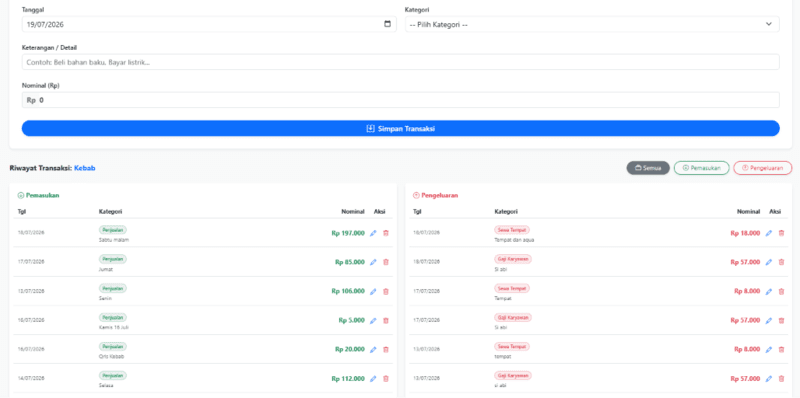800x398 pixels.
Task: Edit the Rp 112.000 Selasa income entry
Action: (x=373, y=379)
